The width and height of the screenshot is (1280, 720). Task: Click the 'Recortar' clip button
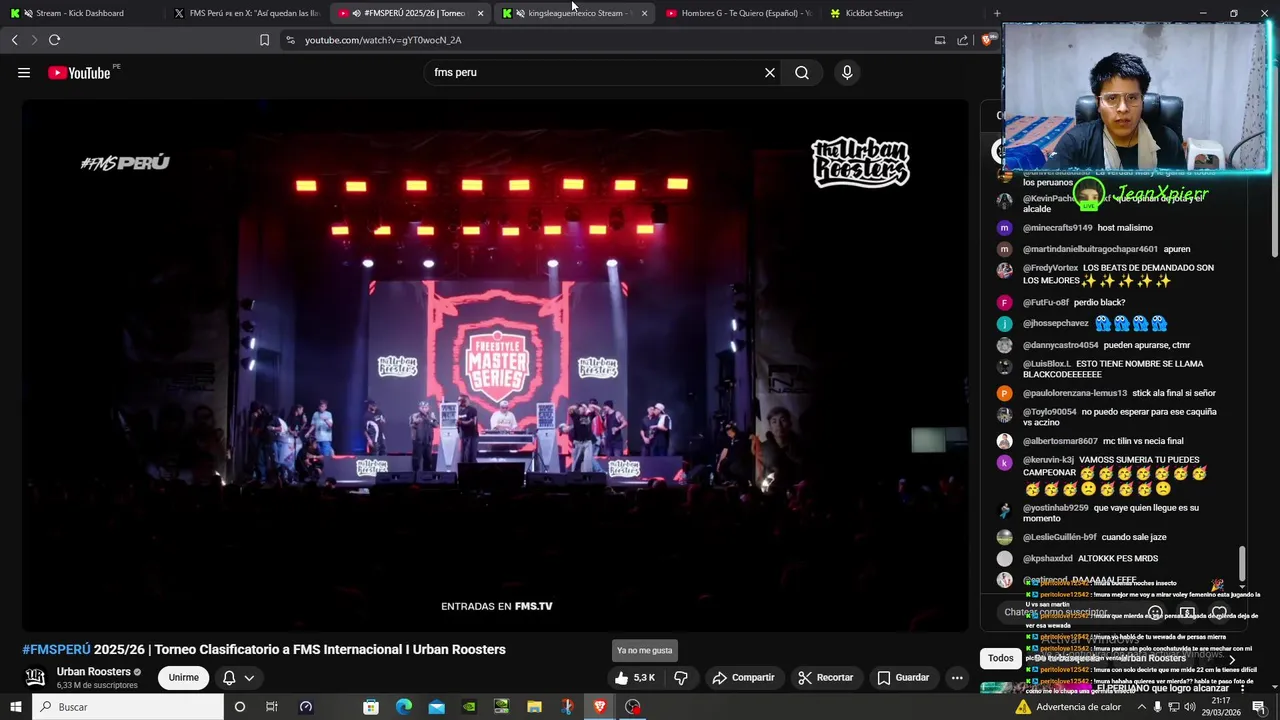tap(825, 677)
